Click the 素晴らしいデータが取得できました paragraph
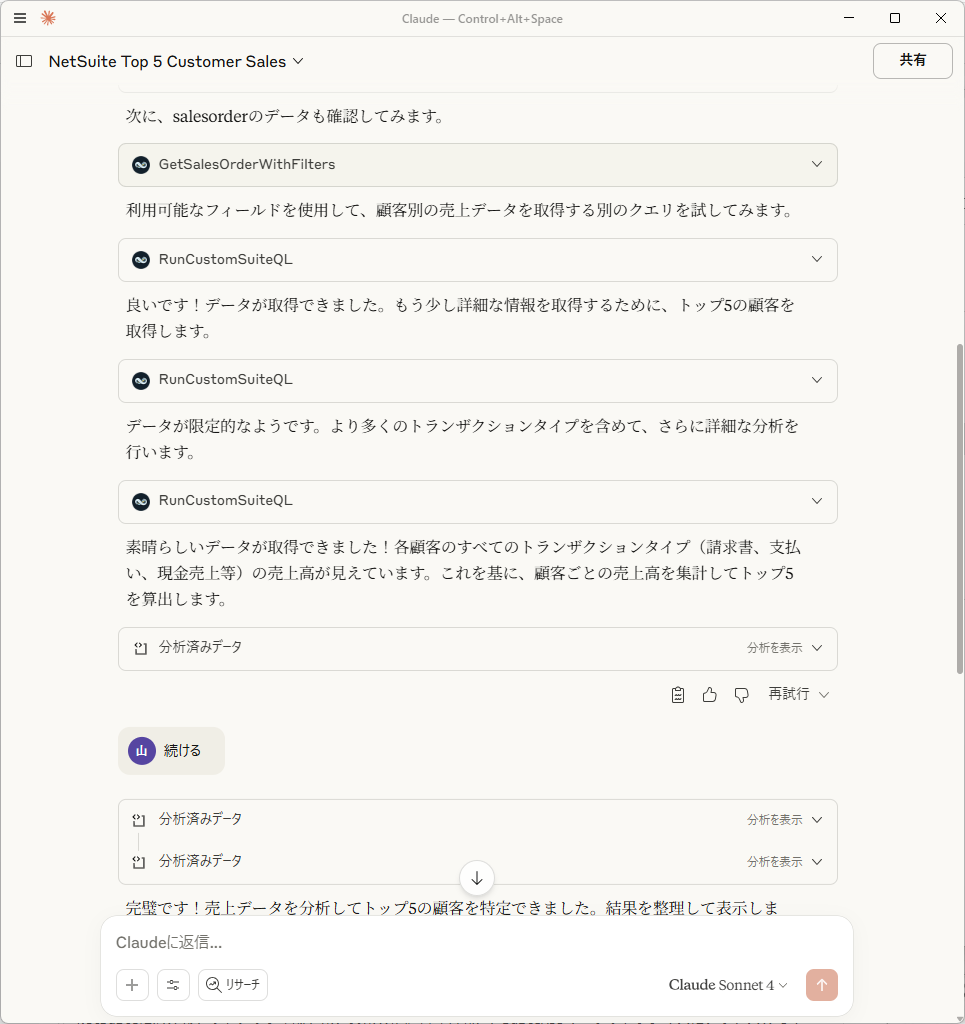The image size is (965, 1024). pos(463,573)
